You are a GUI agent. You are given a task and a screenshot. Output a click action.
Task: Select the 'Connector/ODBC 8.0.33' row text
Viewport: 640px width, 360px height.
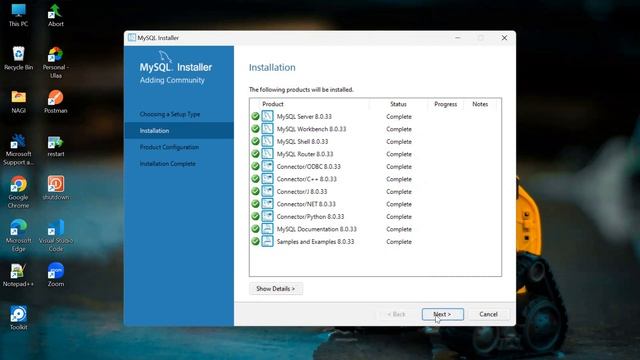point(309,167)
